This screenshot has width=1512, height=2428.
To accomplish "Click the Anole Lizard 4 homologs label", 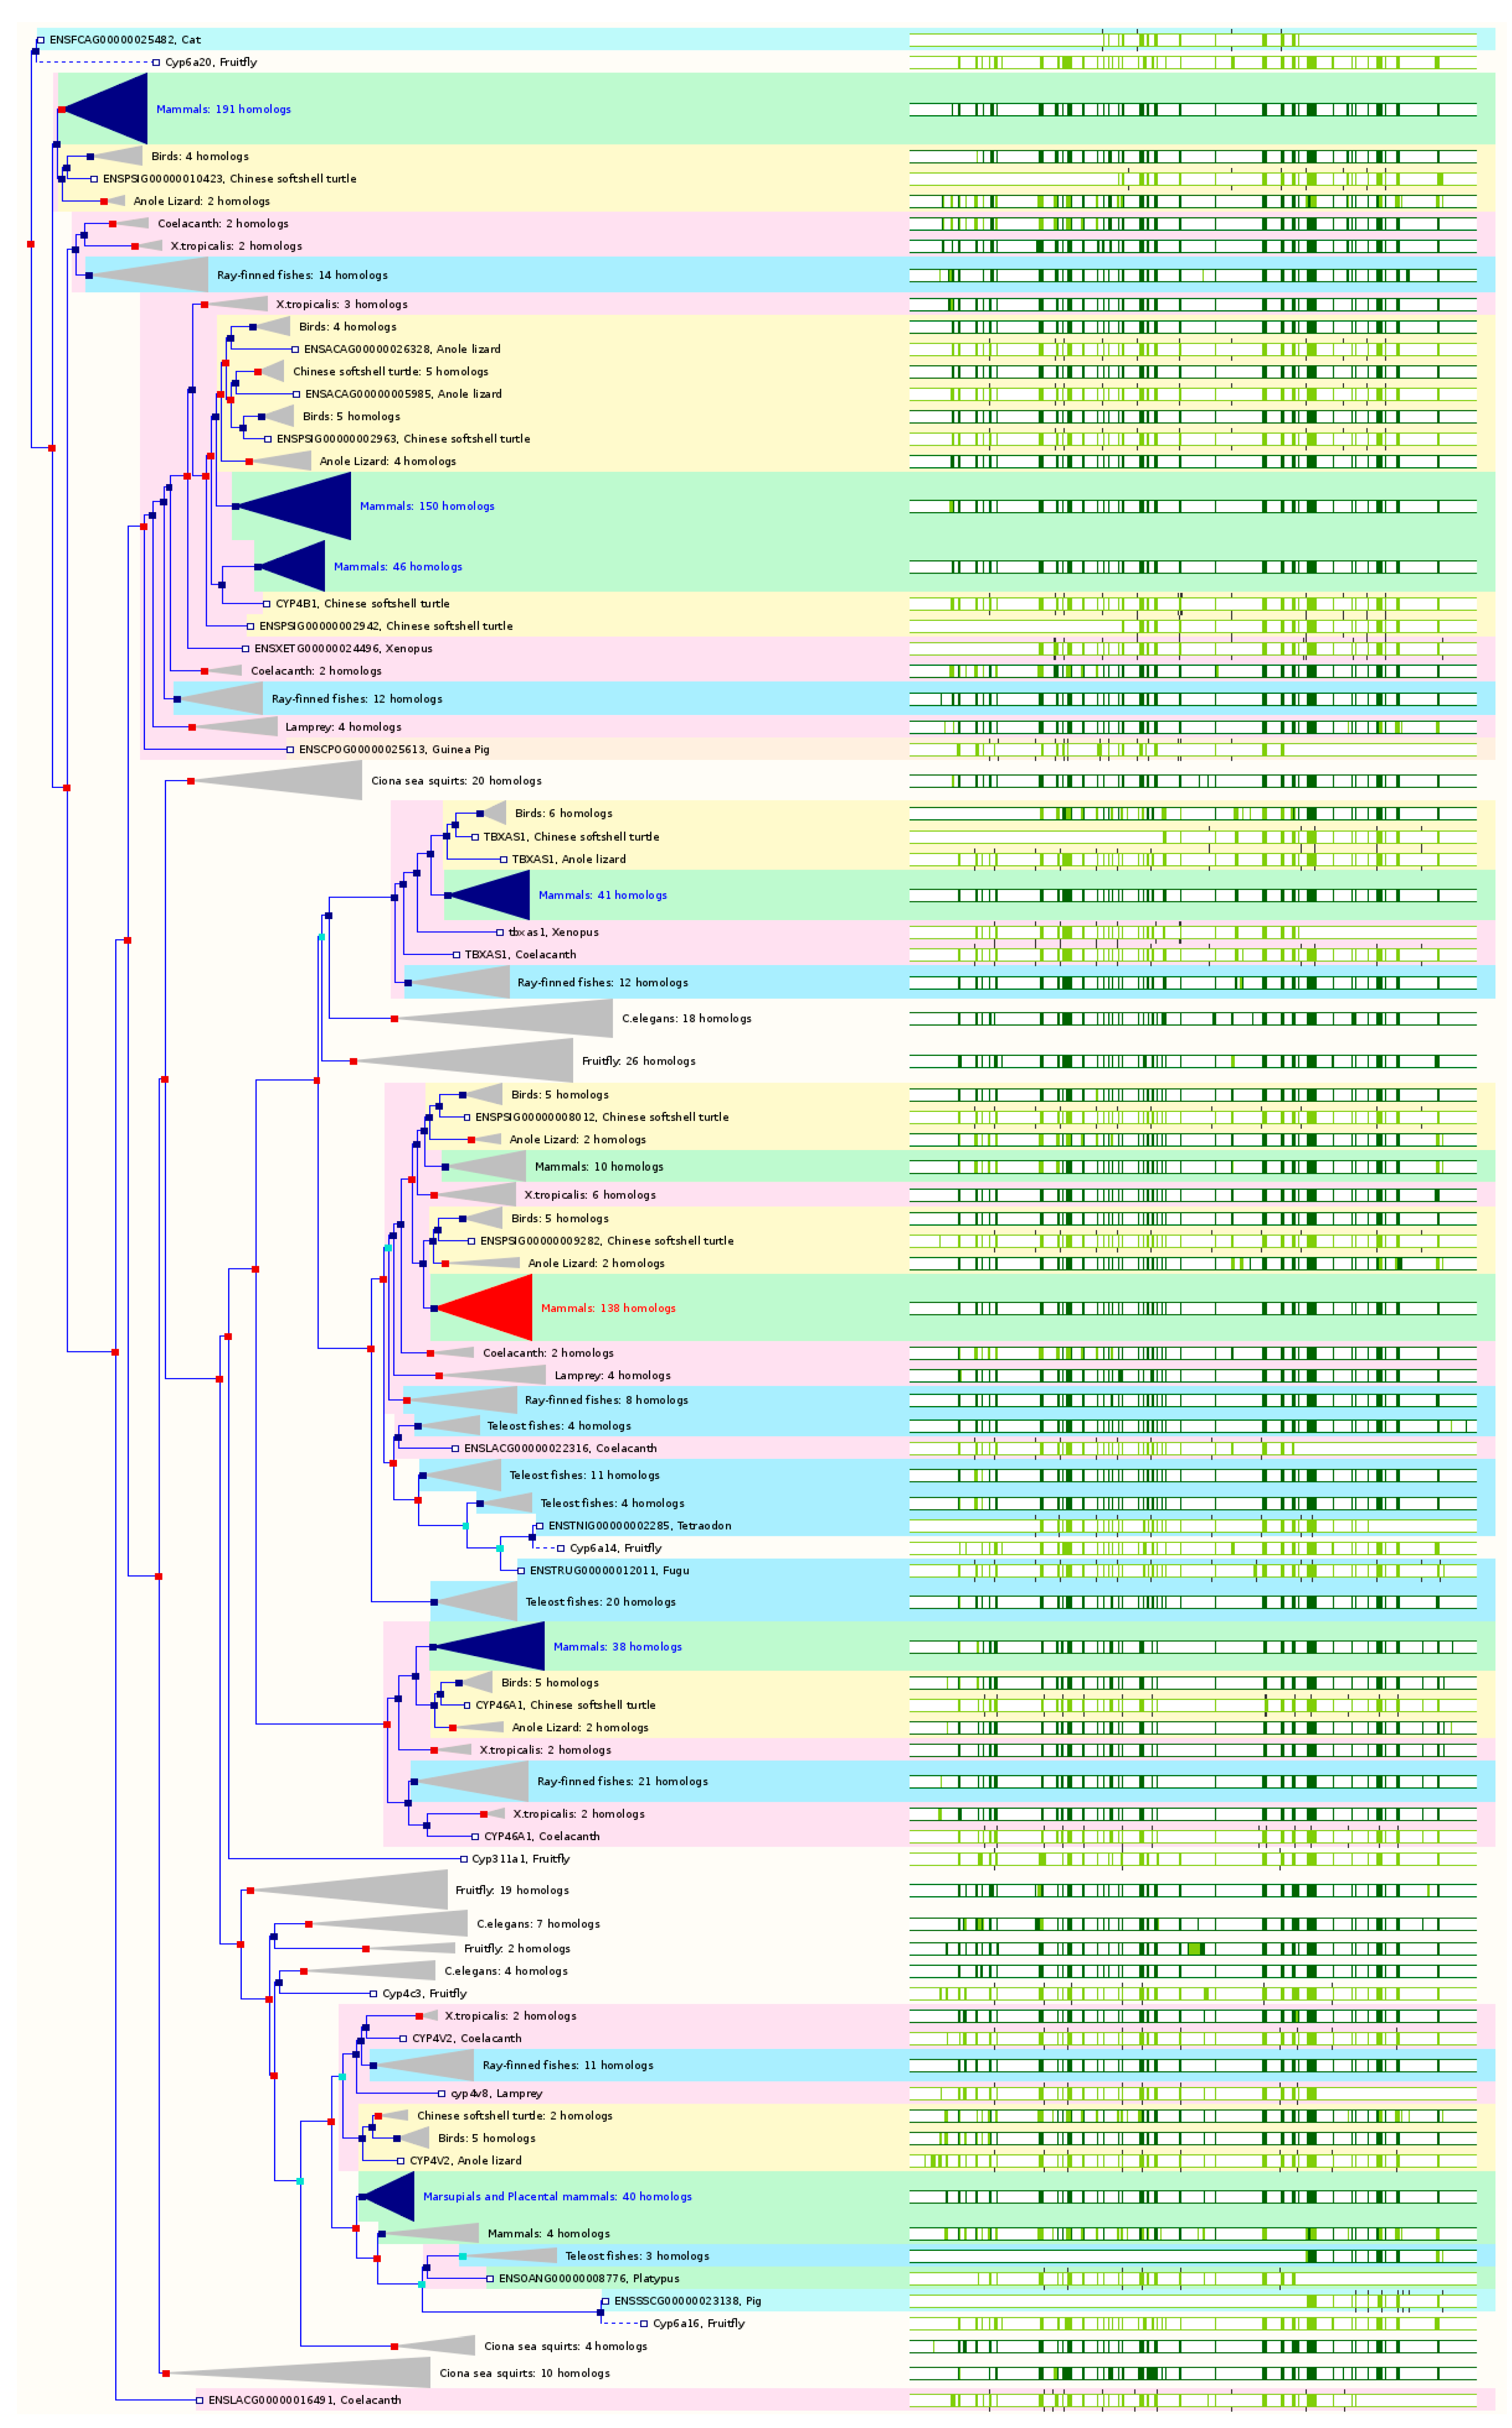I will pyautogui.click(x=388, y=461).
